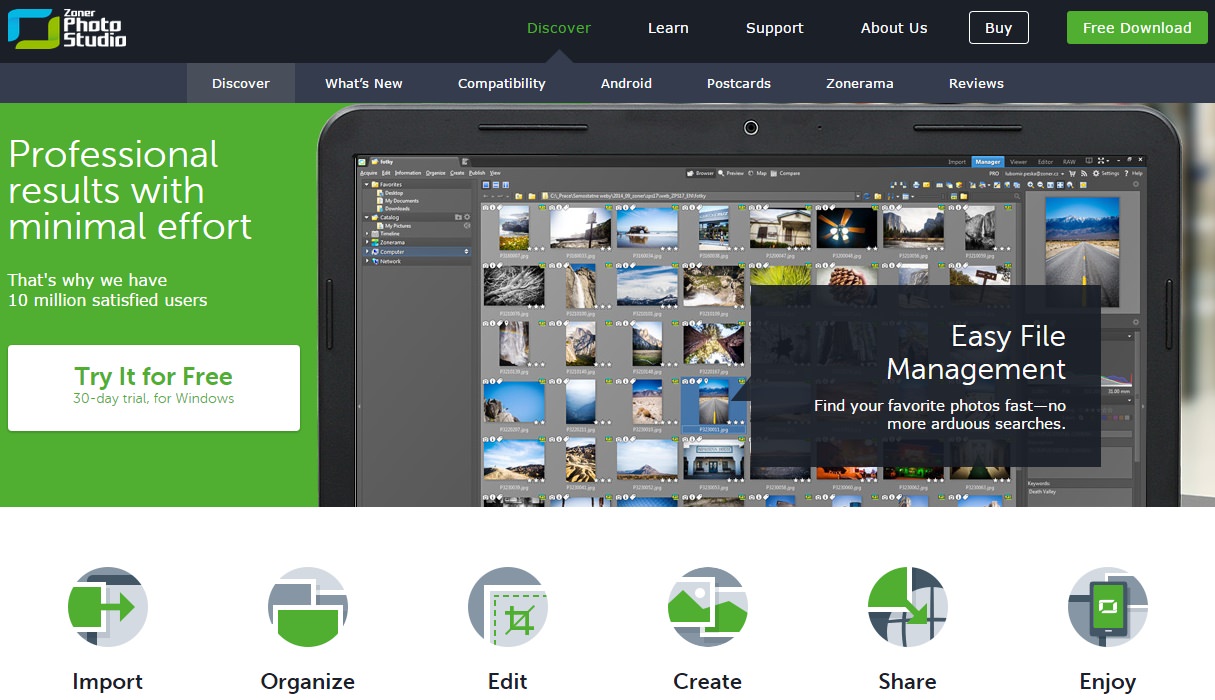The height and width of the screenshot is (700, 1215).
Task: Expand the Network tree node arrow
Action: point(367,261)
